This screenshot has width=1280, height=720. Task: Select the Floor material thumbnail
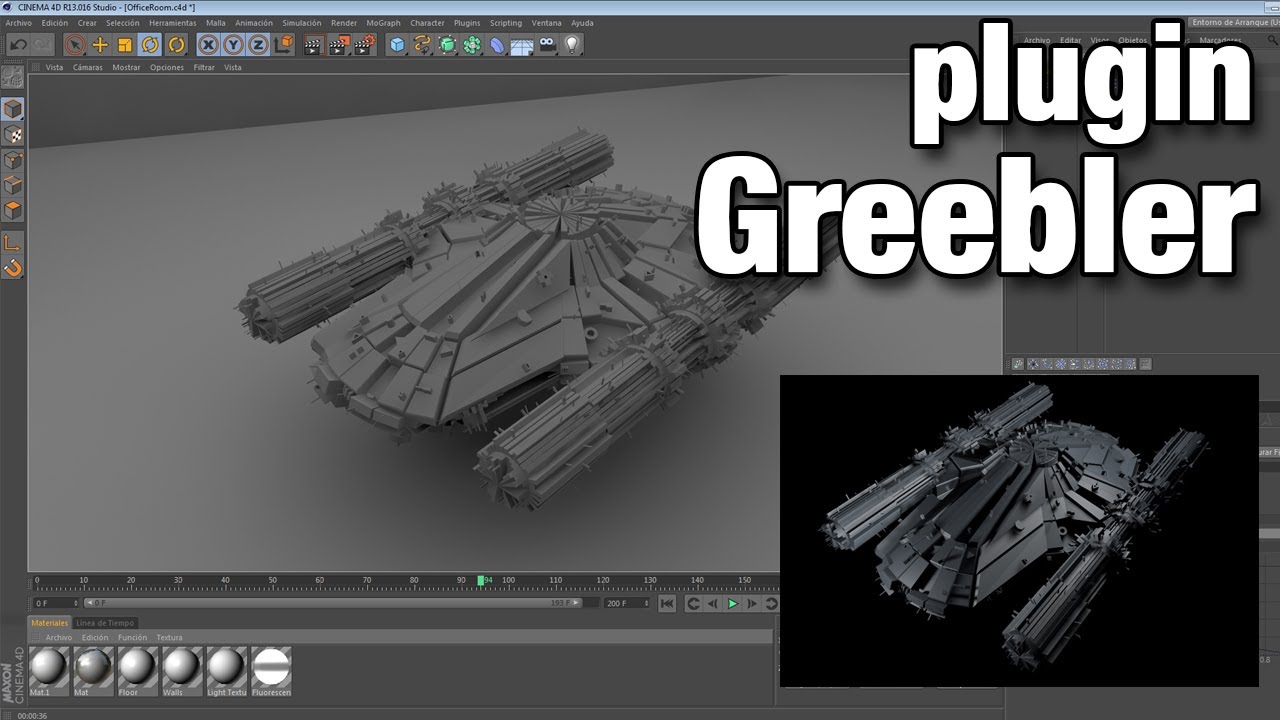(x=137, y=671)
